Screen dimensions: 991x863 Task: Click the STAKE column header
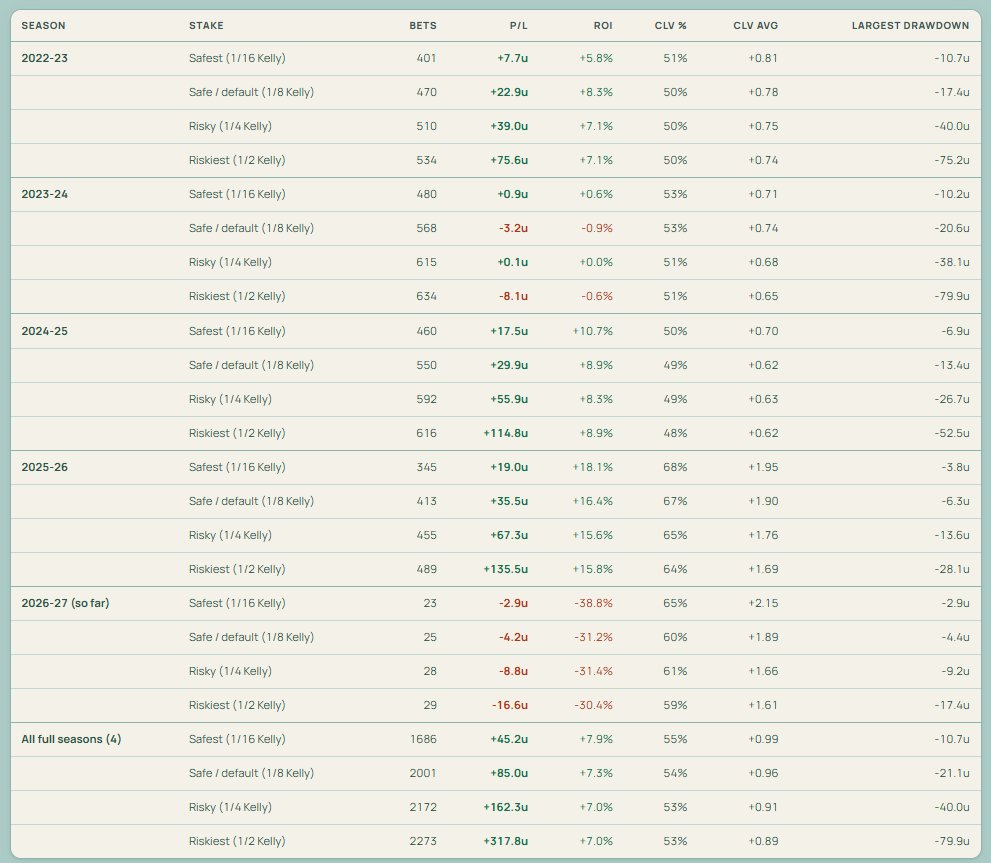tap(206, 25)
